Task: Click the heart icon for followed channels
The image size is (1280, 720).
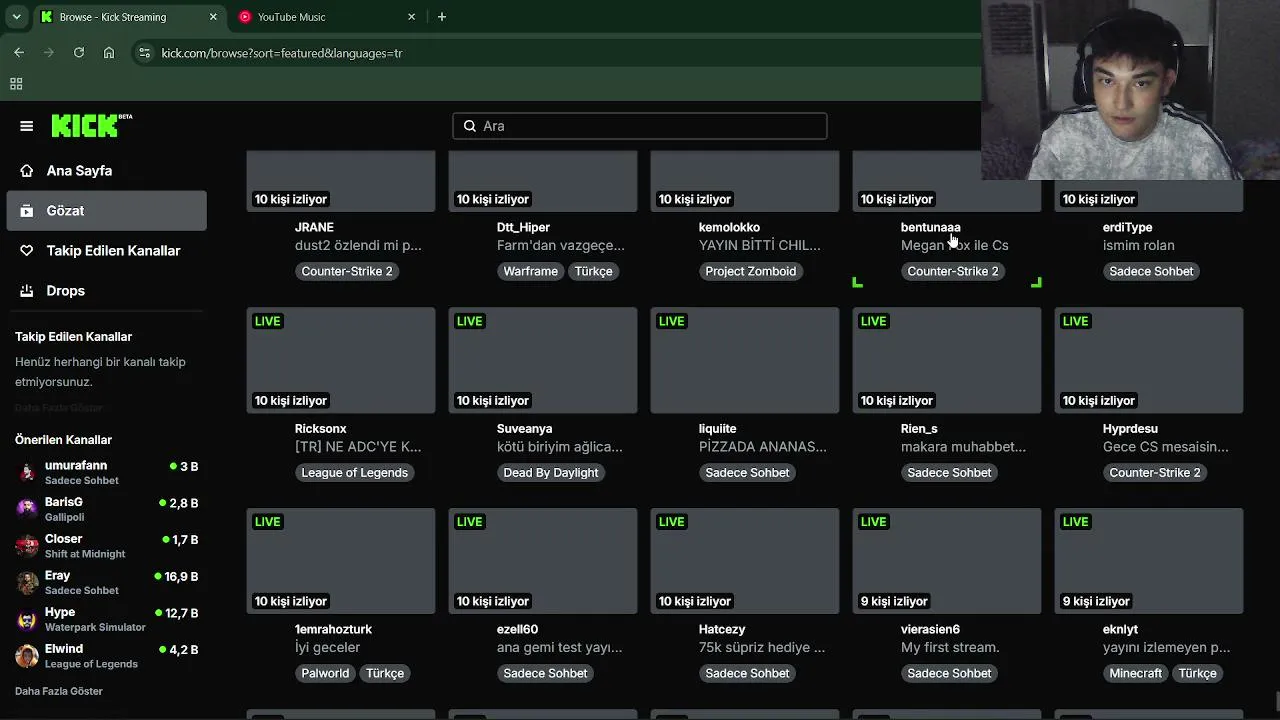Action: 27,251
